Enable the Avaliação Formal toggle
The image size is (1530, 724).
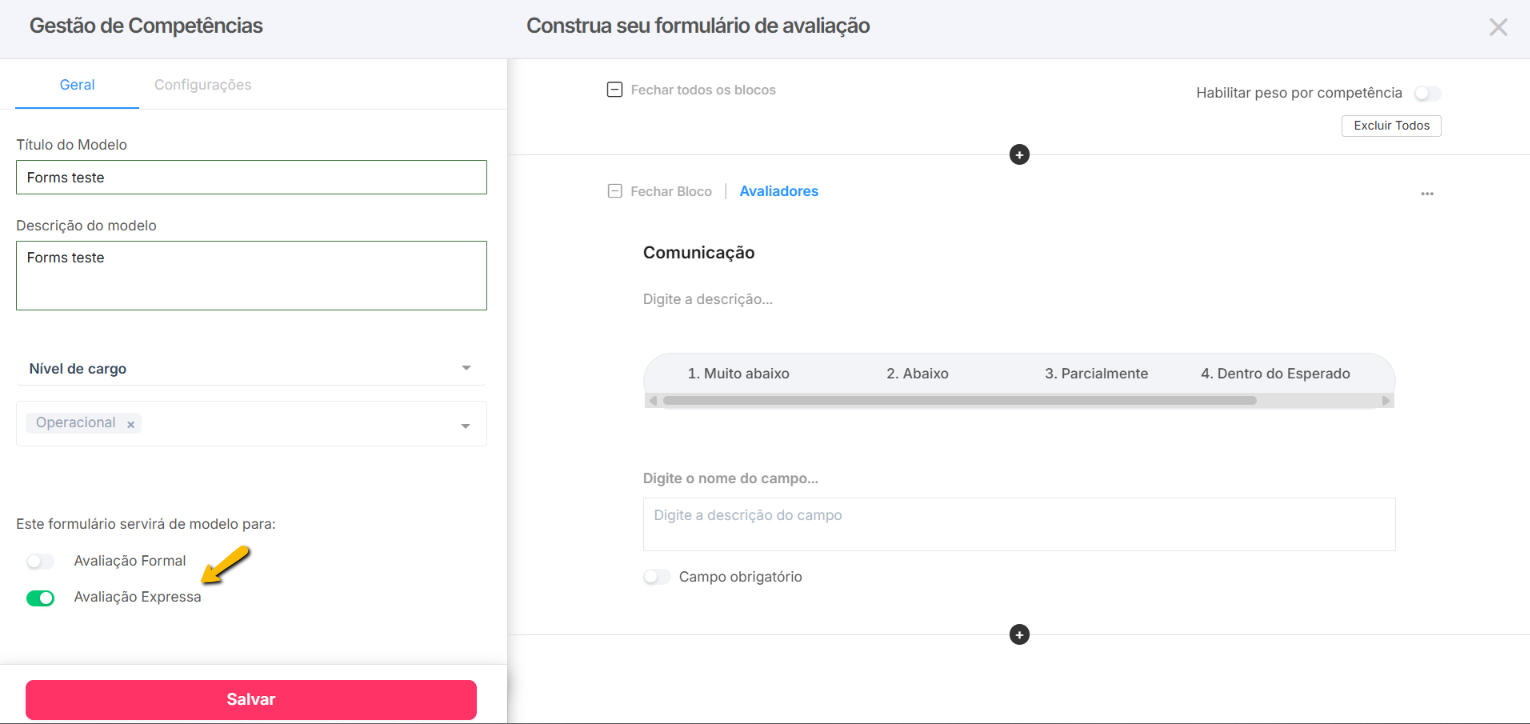pos(40,562)
